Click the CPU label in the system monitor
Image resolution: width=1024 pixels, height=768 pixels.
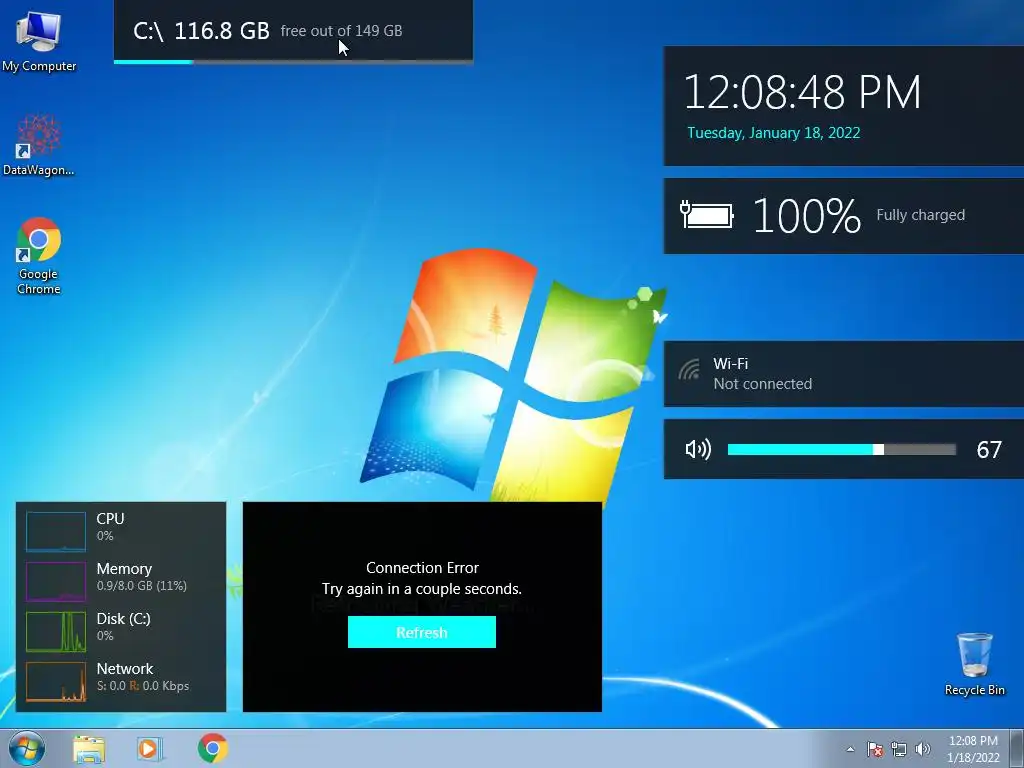coord(110,519)
